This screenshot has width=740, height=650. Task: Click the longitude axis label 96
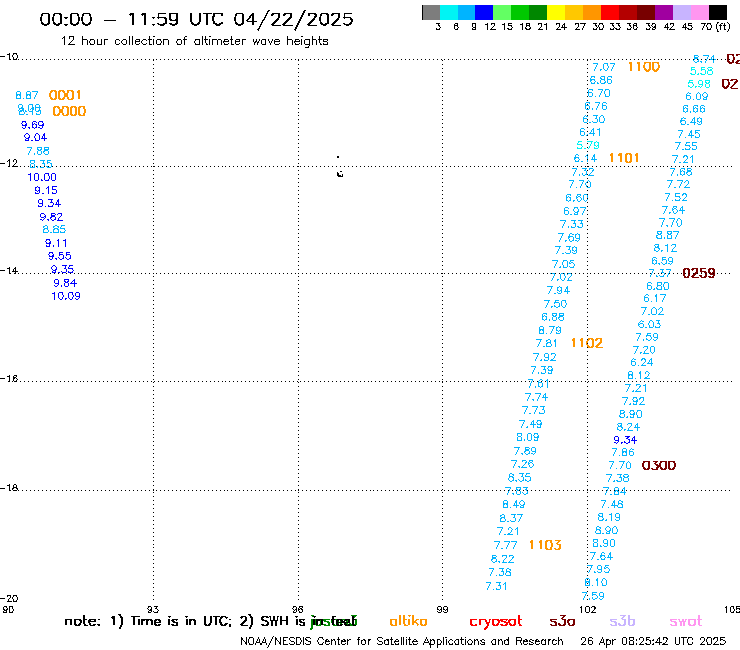[x=298, y=609]
